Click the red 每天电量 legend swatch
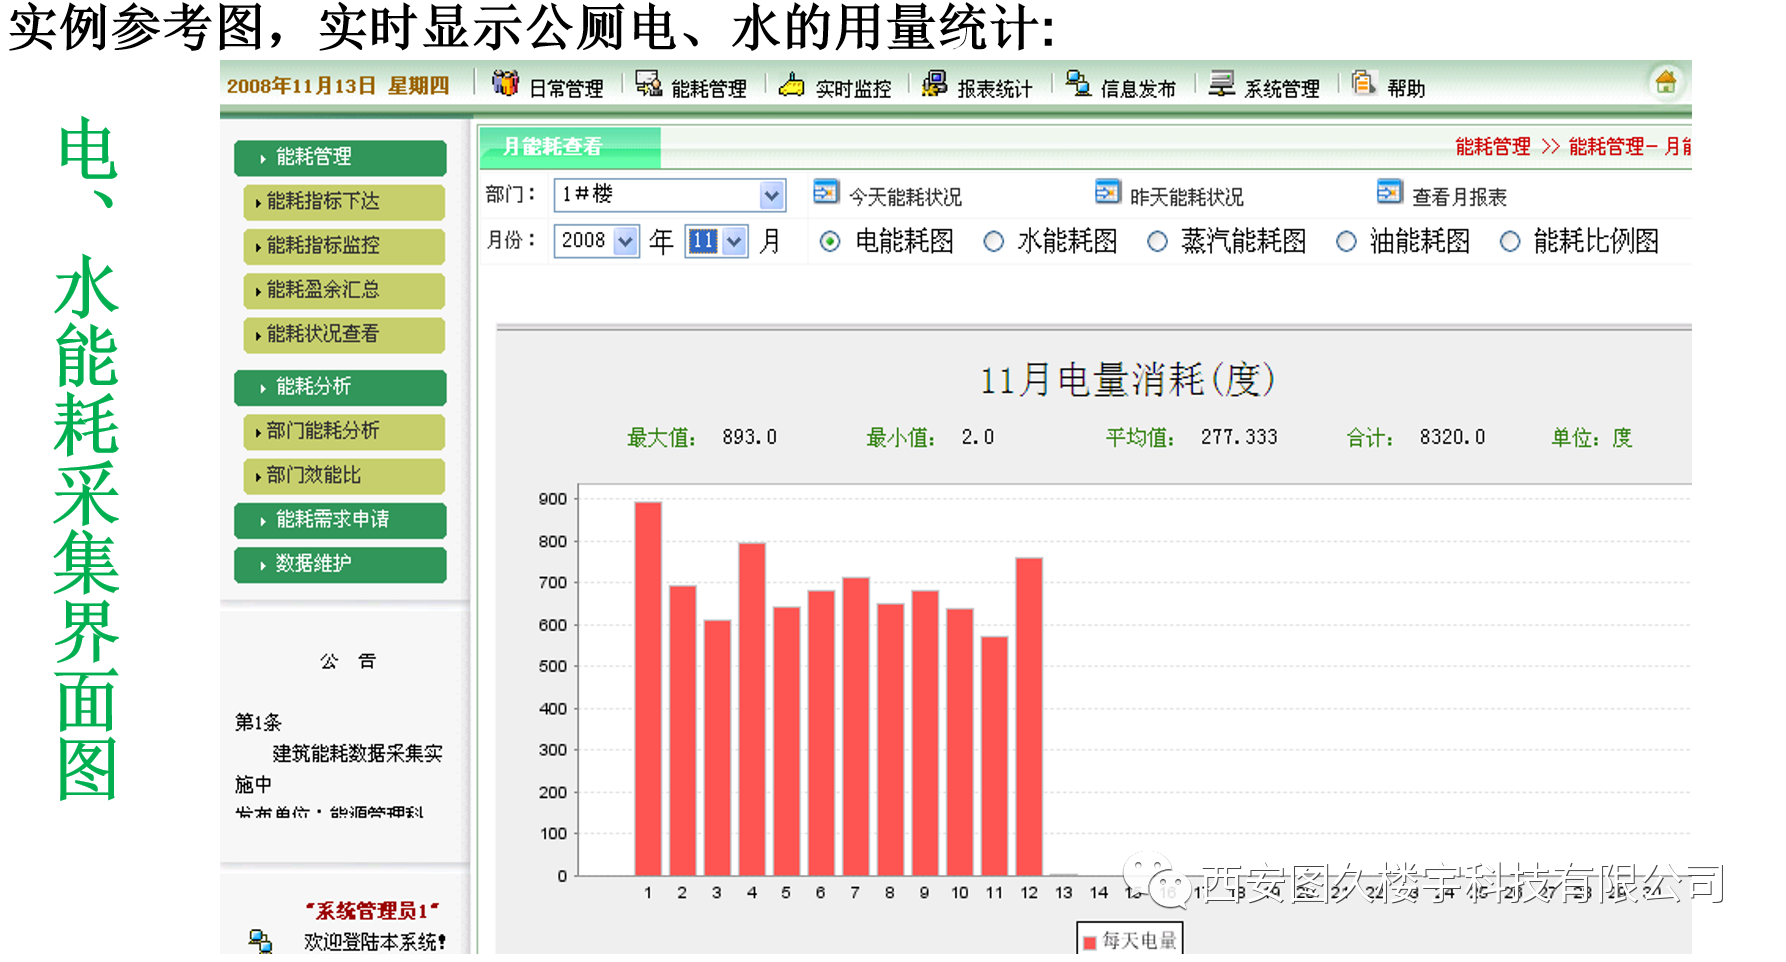1786x962 pixels. 1090,943
